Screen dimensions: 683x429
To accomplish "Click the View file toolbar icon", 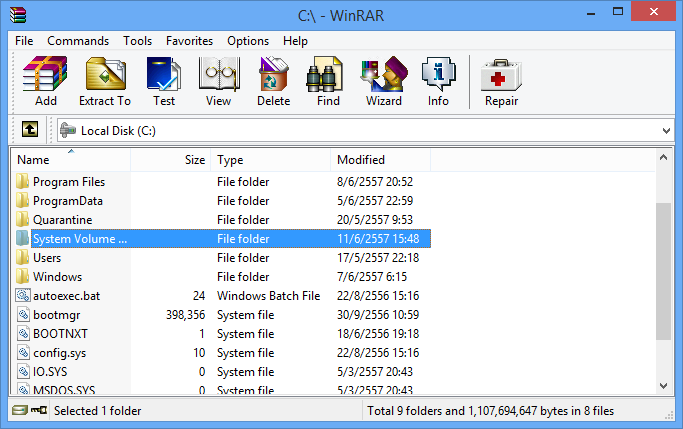I will [219, 74].
